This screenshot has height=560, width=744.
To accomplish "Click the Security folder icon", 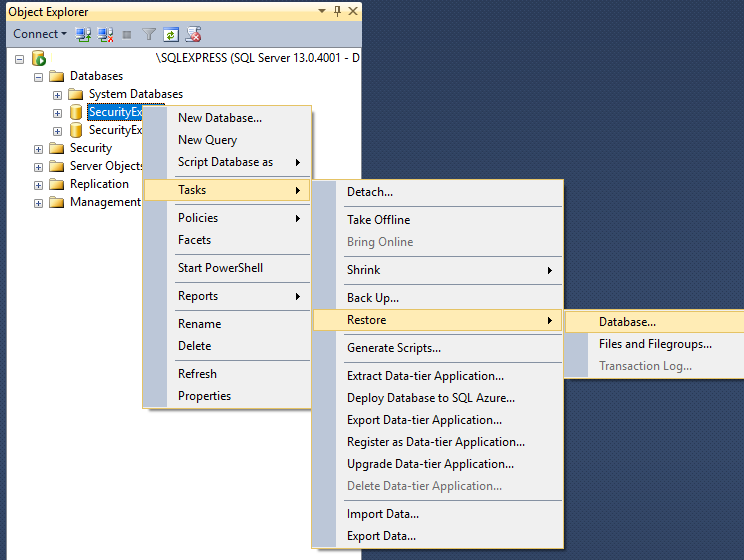I will pos(56,148).
